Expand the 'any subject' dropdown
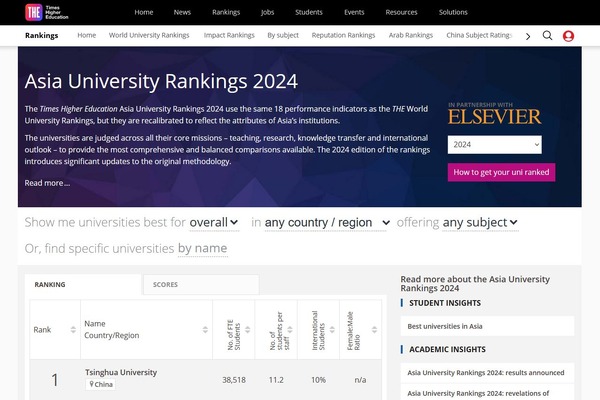 (x=480, y=222)
